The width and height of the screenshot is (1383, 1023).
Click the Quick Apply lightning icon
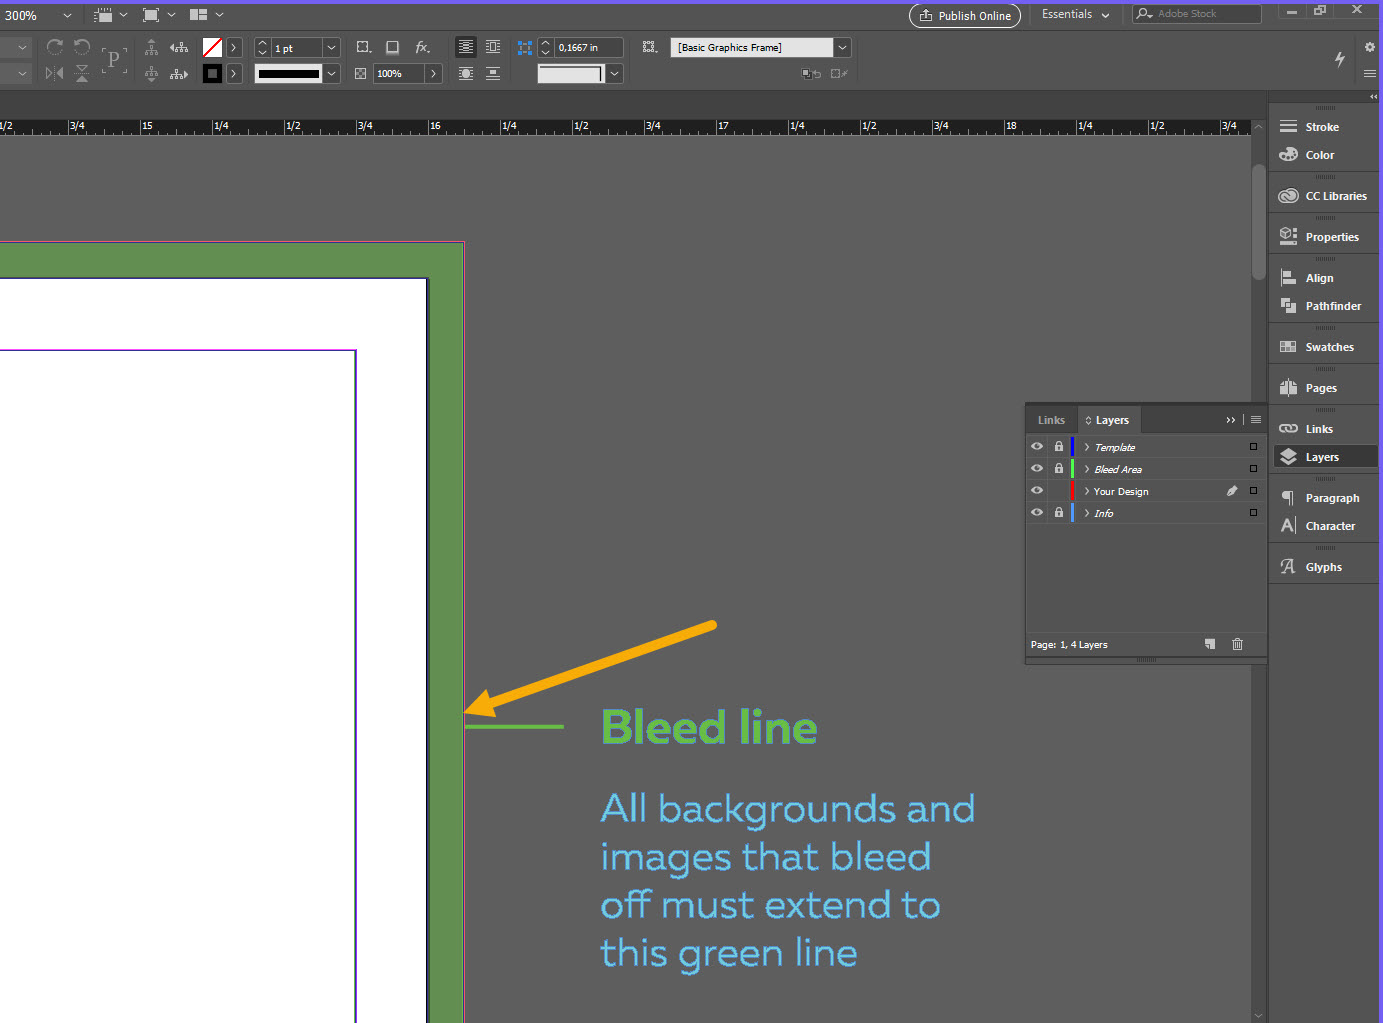coord(1340,59)
